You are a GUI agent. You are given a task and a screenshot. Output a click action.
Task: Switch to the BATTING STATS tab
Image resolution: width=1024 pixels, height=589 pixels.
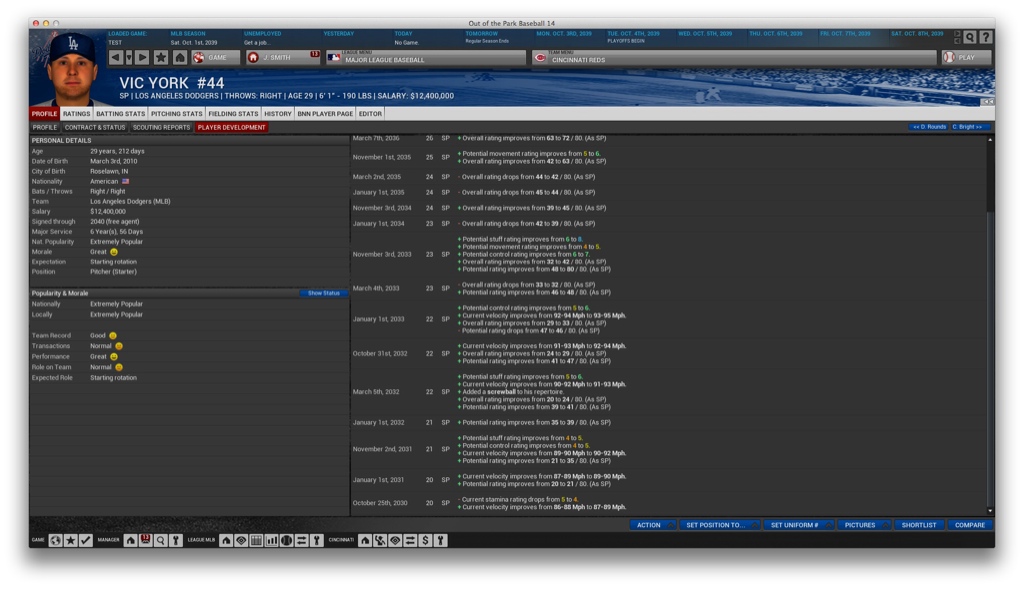tap(120, 114)
